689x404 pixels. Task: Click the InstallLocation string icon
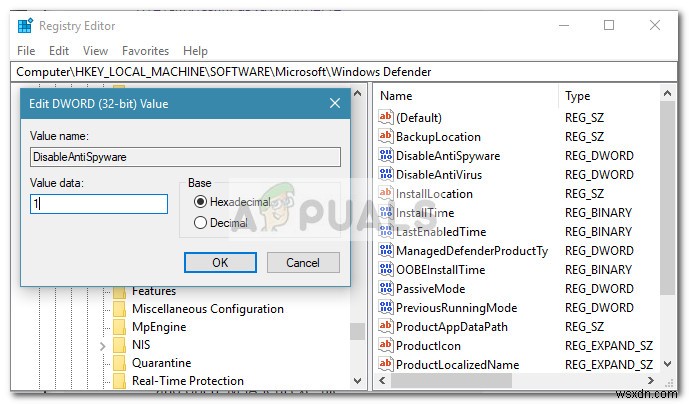385,193
